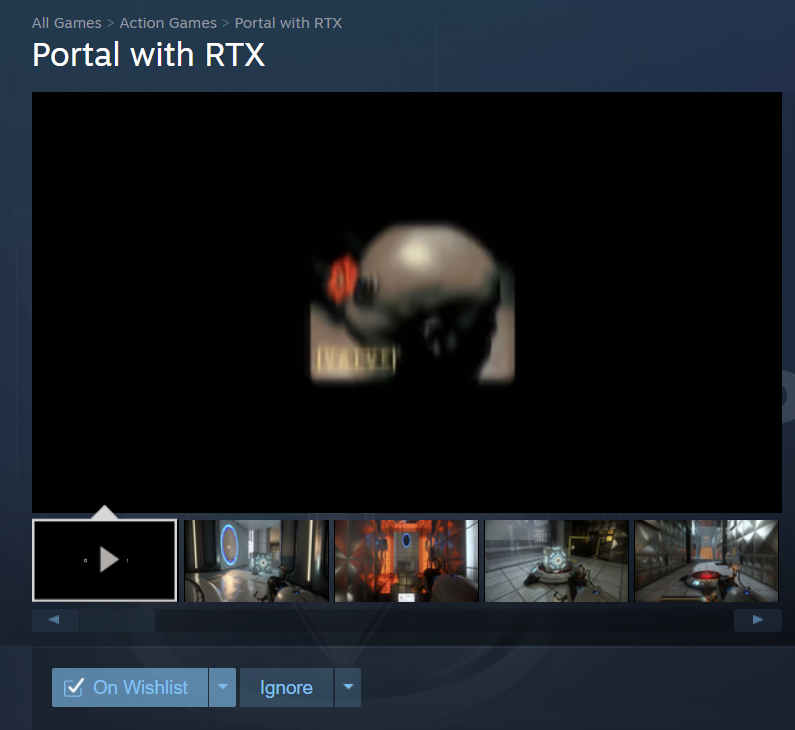
Task: Click the left arrow of thumbnail strip
Action: [x=55, y=620]
